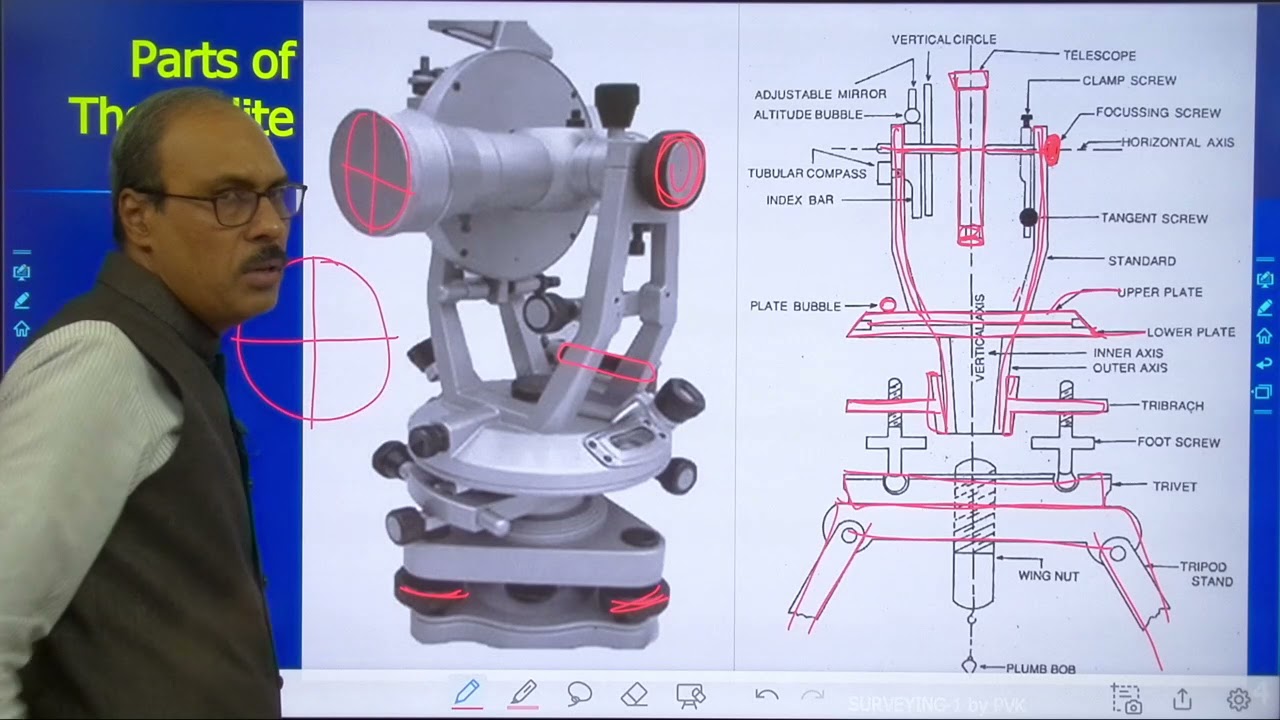1280x720 pixels.
Task: Undo the last annotation stroke
Action: [766, 694]
